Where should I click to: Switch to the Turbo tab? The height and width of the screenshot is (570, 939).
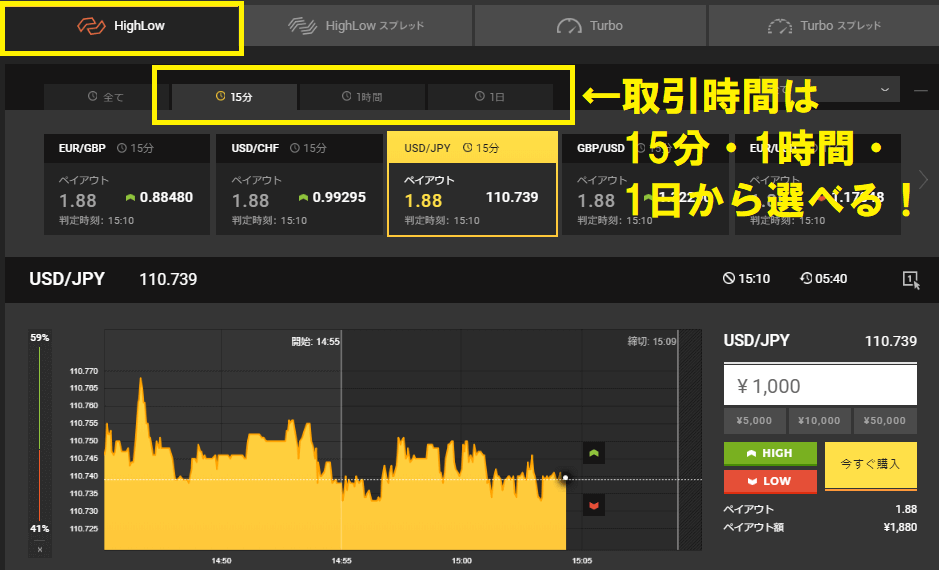[x=590, y=25]
